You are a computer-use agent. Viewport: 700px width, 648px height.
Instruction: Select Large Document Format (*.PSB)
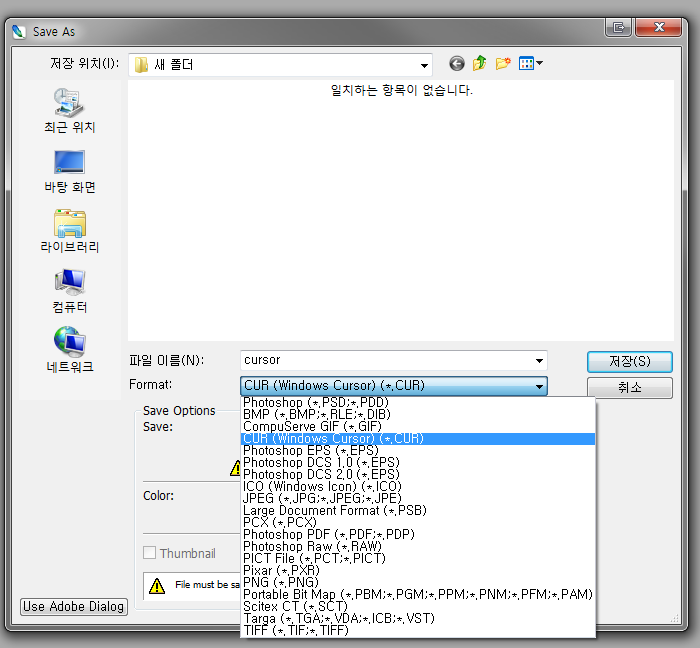pyautogui.click(x=418, y=511)
